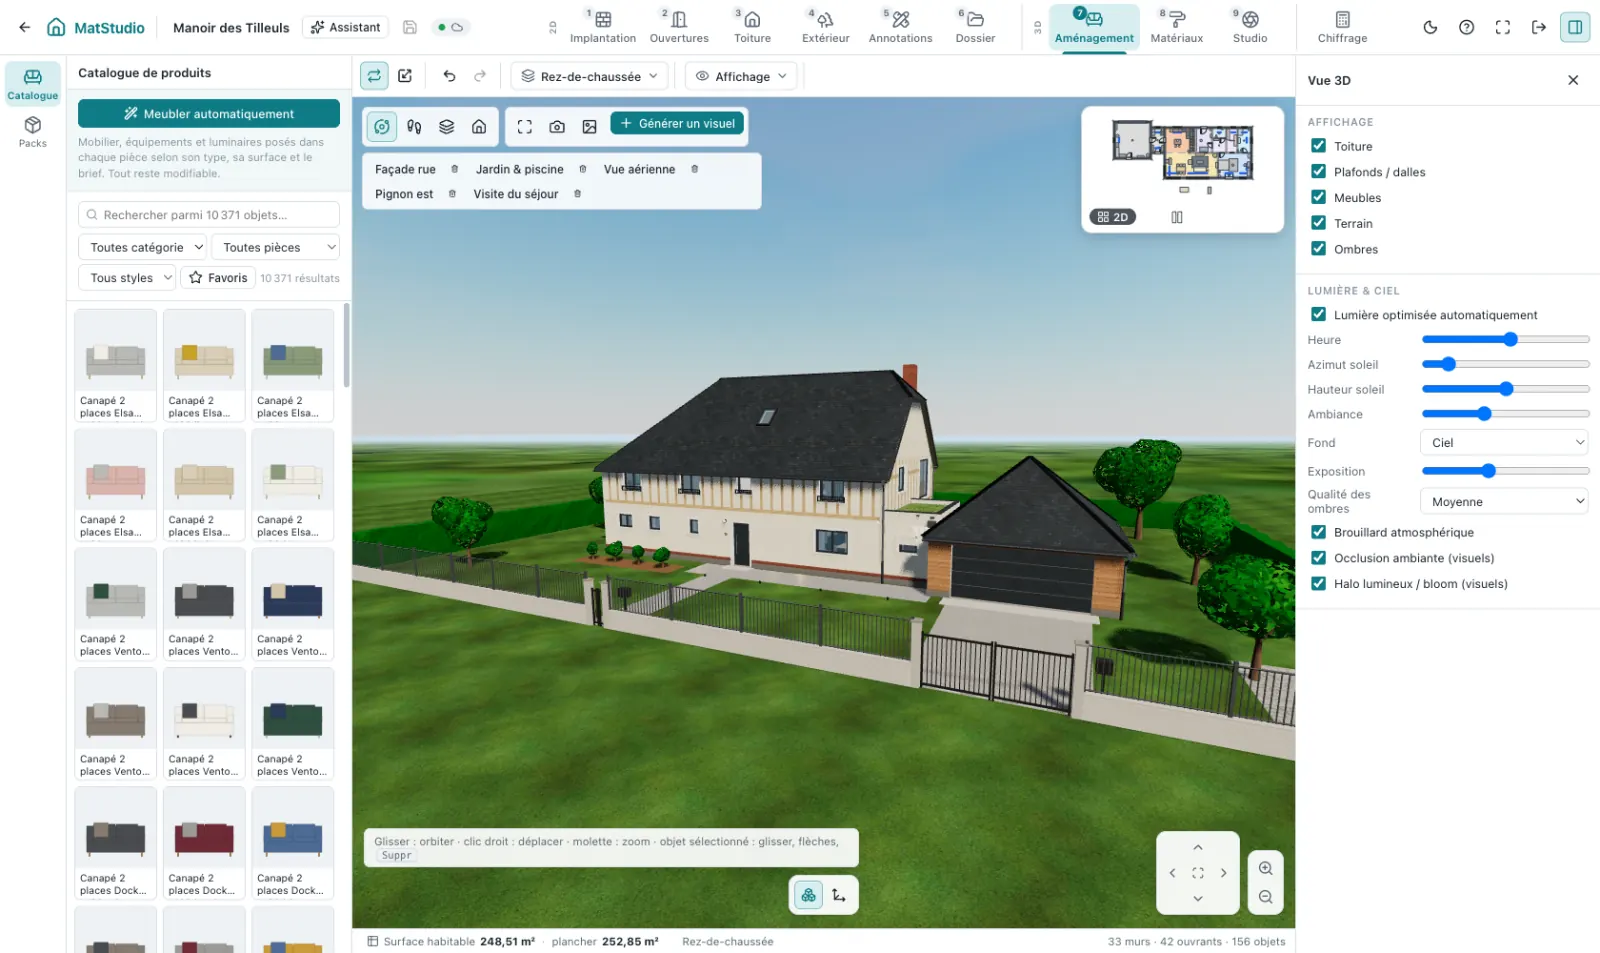
Task: Pan the 3D camera left
Action: 1172,873
